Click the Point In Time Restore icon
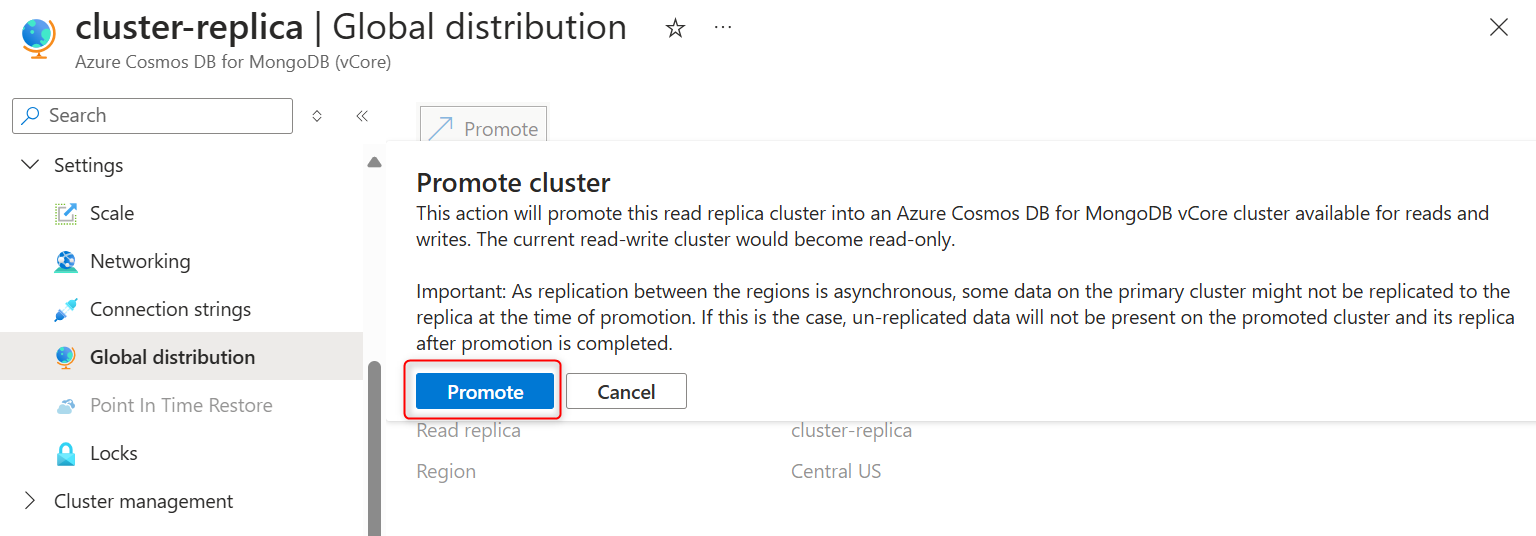Viewport: 1536px width, 536px height. pos(66,405)
